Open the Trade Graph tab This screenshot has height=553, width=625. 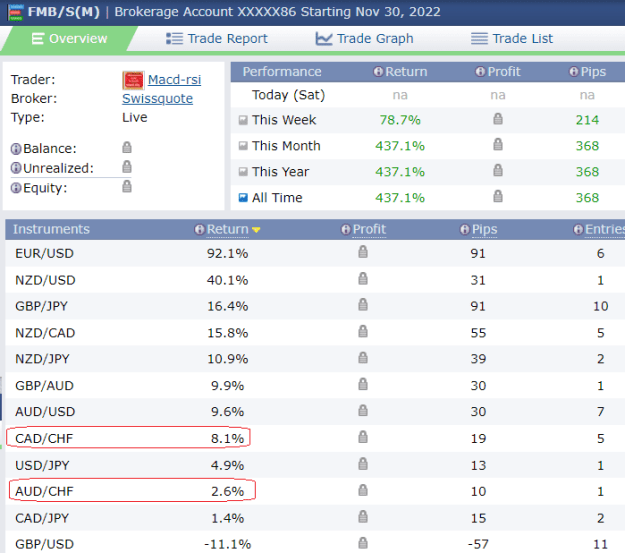(x=364, y=39)
